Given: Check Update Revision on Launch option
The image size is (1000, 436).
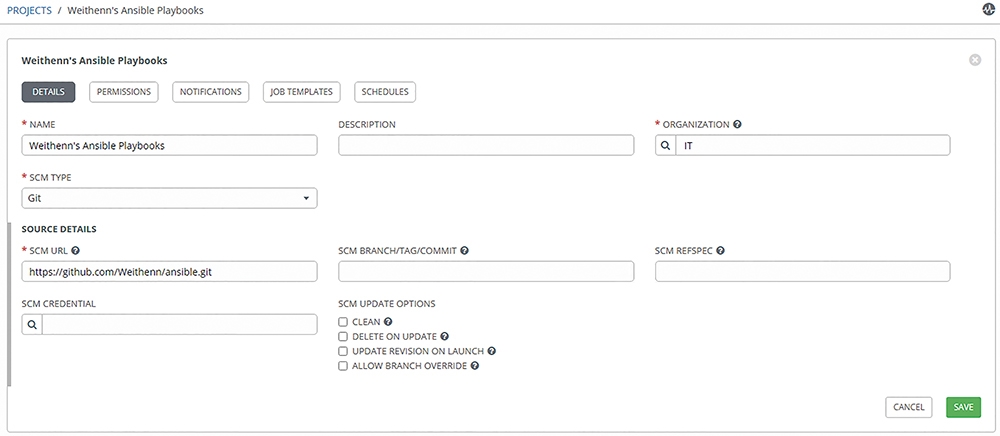Looking at the screenshot, I should pyautogui.click(x=343, y=351).
